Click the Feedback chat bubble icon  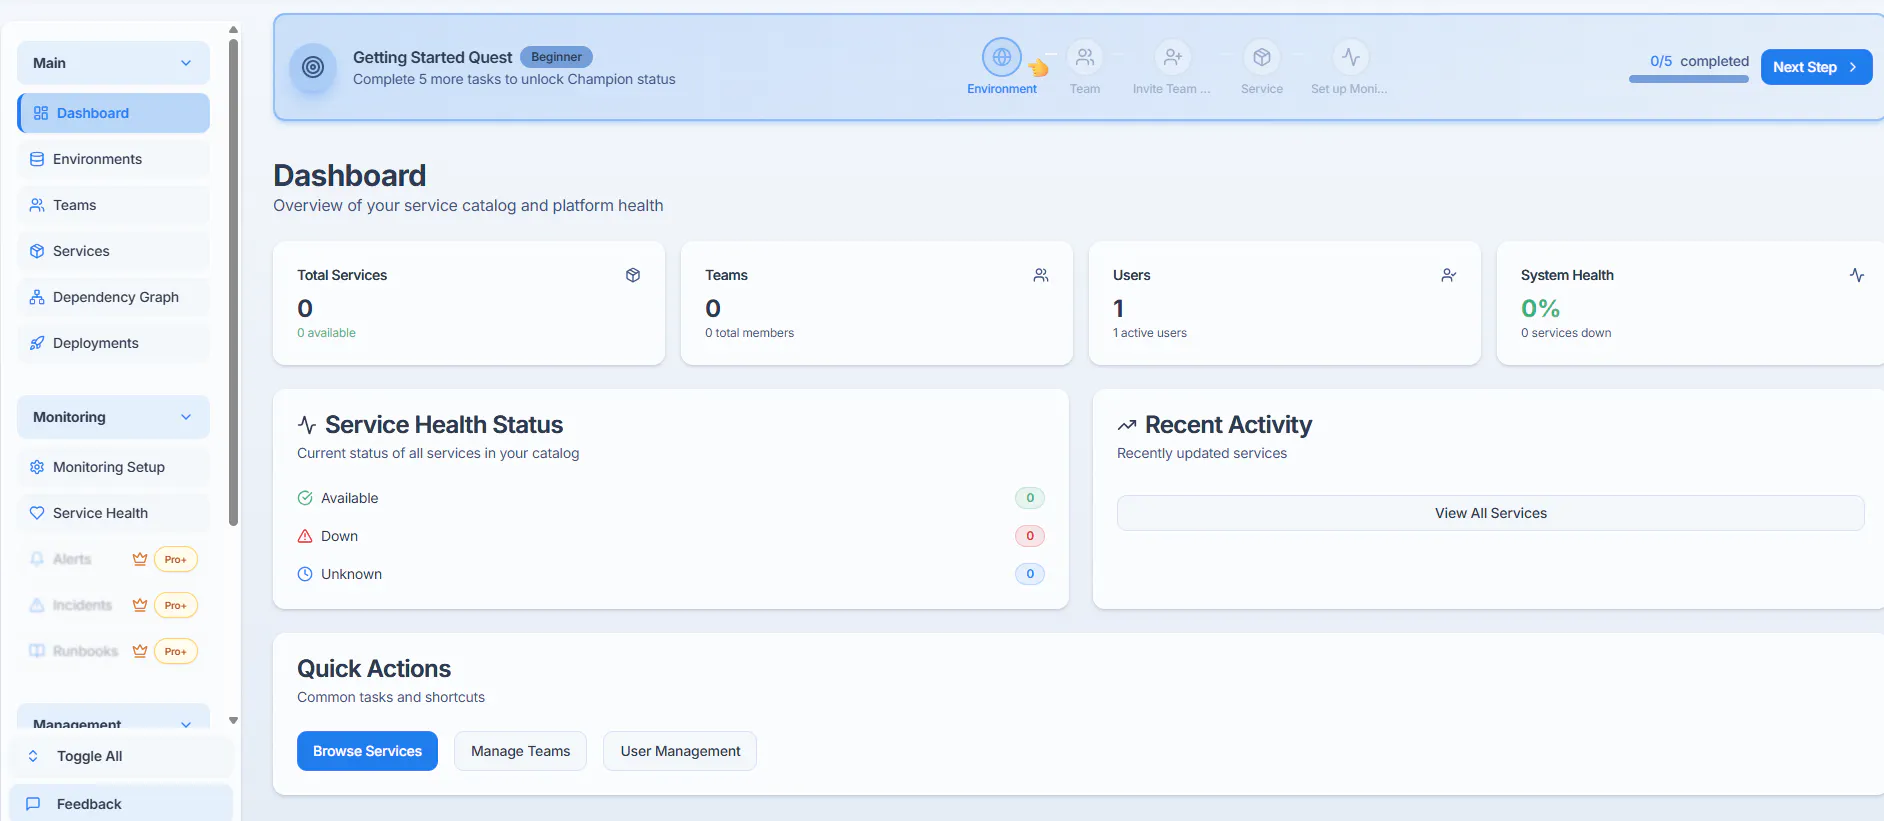[x=33, y=804]
